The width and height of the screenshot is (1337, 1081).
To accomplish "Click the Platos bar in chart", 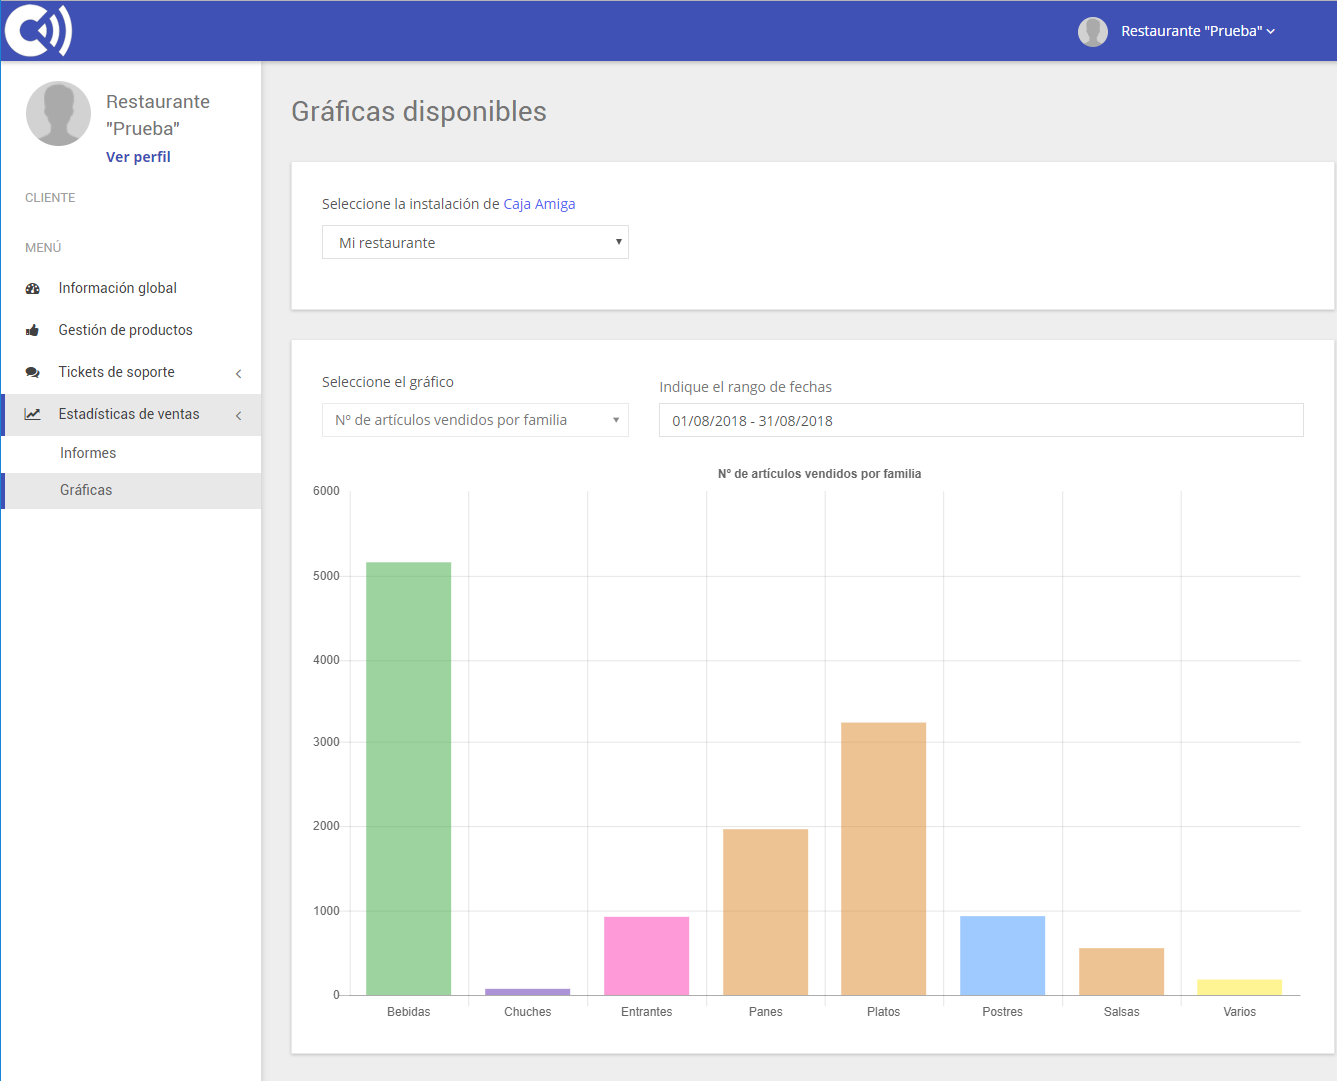I will 883,859.
